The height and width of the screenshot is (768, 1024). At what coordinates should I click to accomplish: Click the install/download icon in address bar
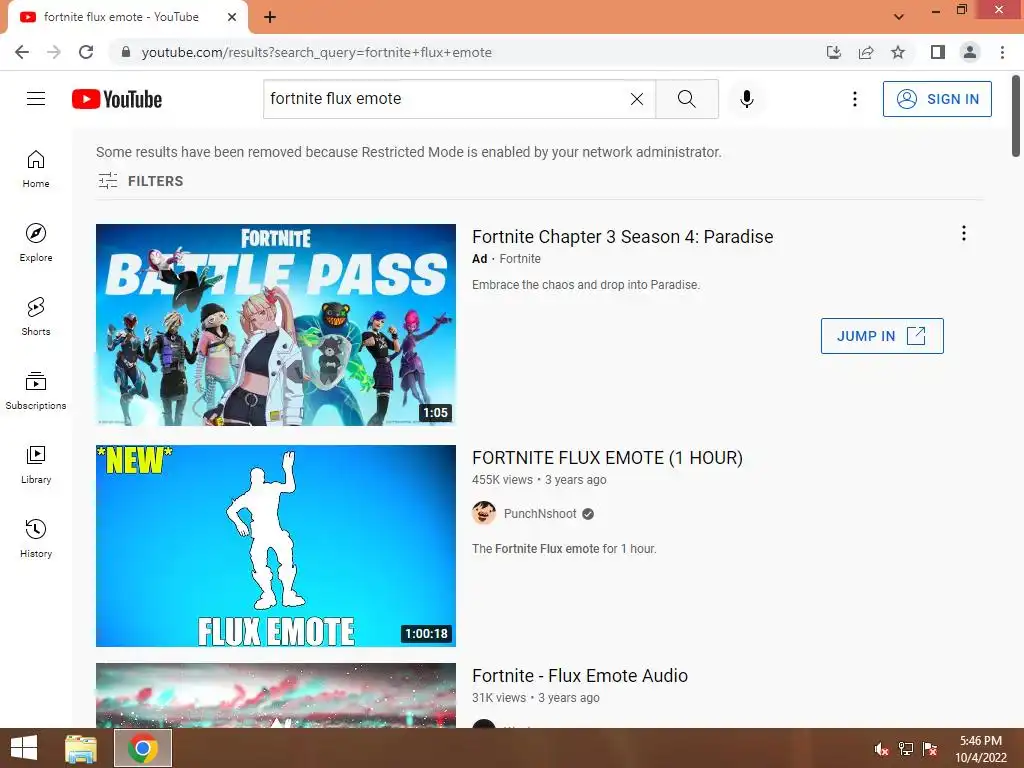point(833,52)
